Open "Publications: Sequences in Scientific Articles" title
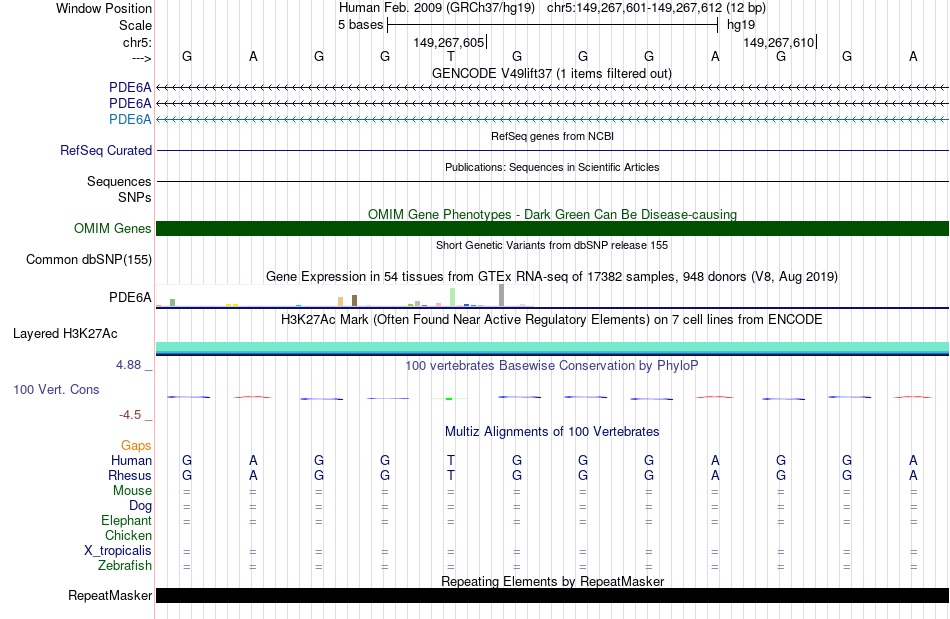The height and width of the screenshot is (619, 950). [x=552, y=167]
